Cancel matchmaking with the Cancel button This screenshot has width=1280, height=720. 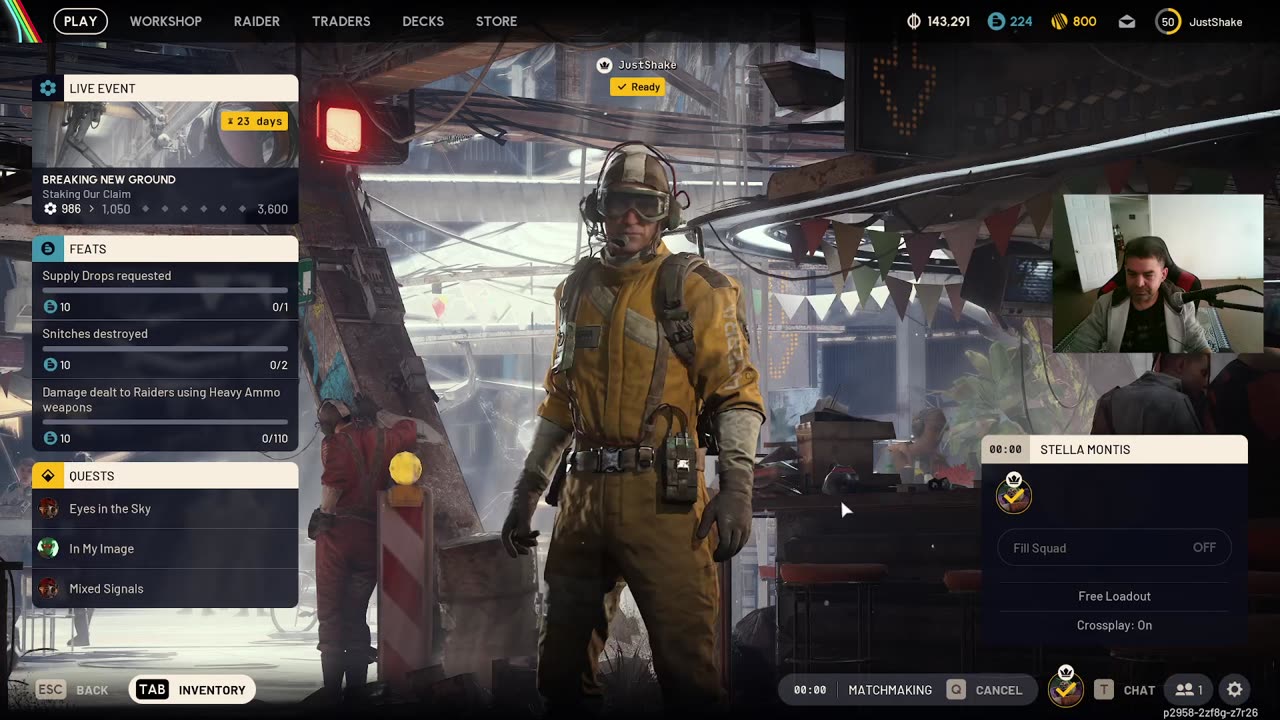point(985,690)
